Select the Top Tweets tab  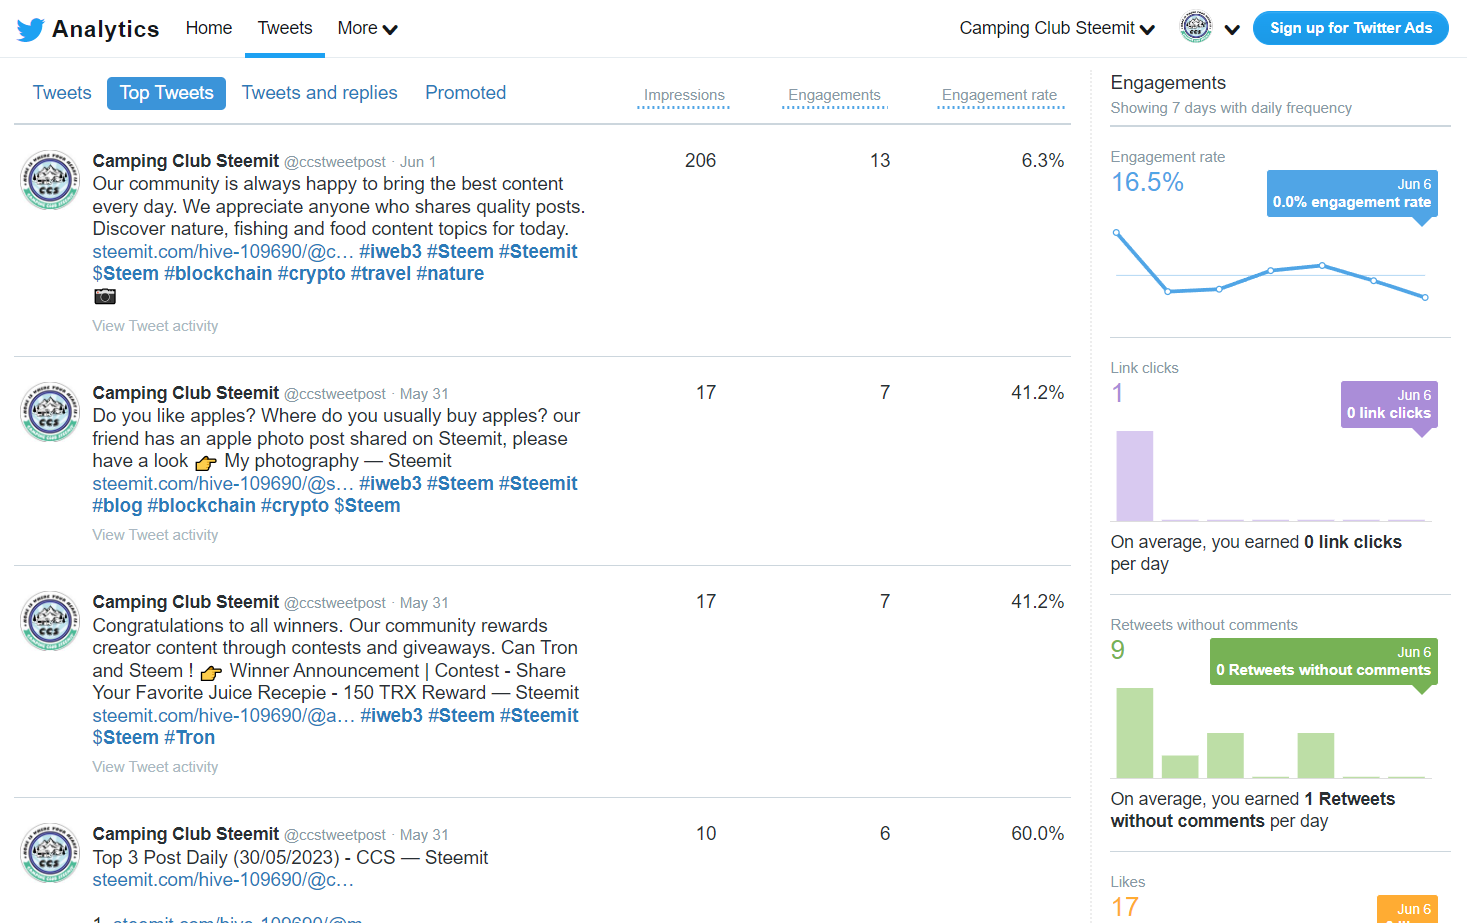click(x=166, y=93)
